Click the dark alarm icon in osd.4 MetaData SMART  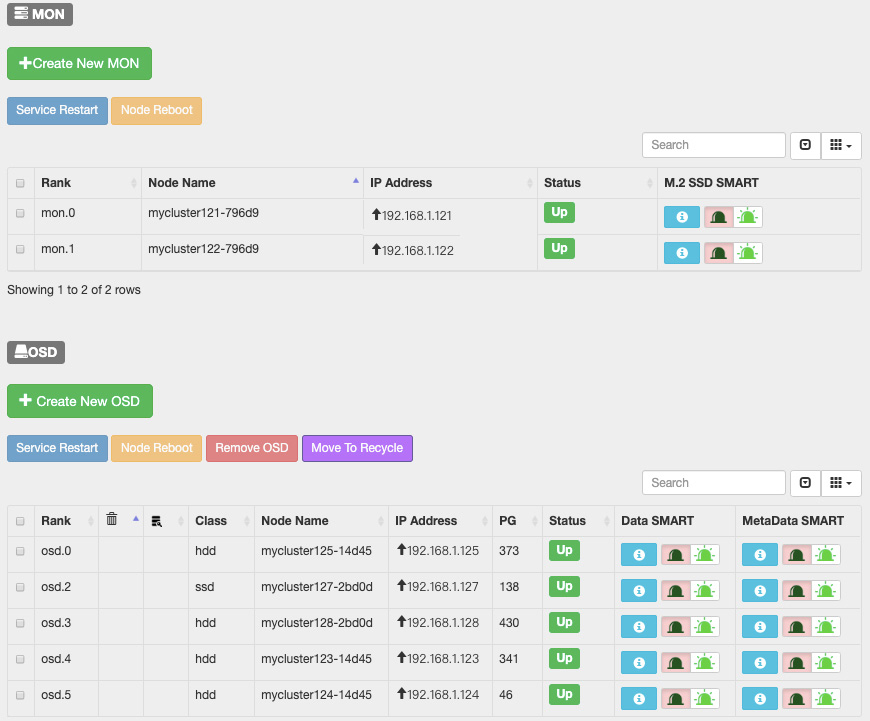click(796, 662)
